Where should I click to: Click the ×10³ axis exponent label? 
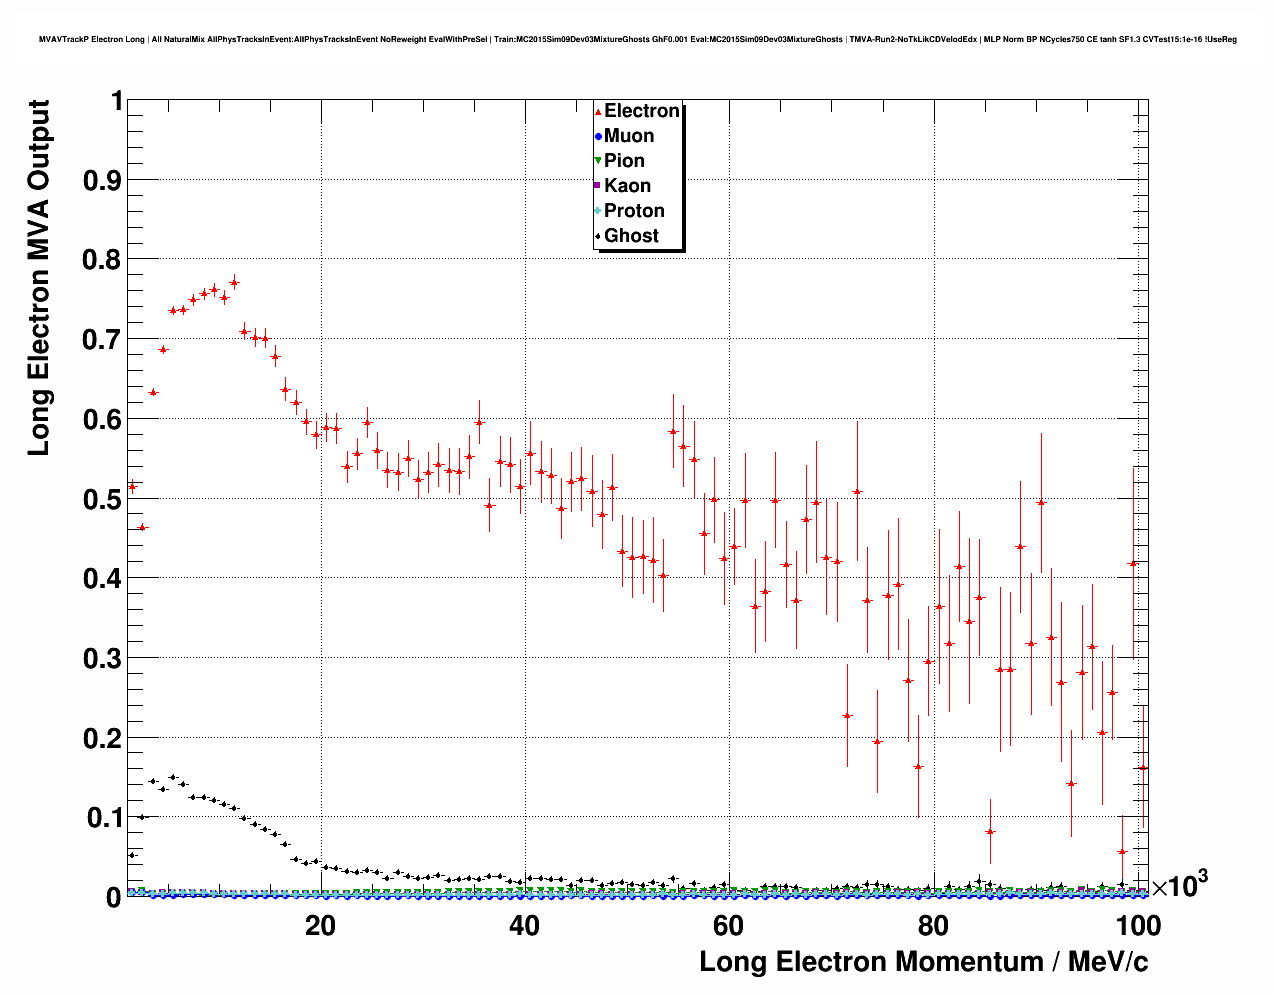point(1179,885)
